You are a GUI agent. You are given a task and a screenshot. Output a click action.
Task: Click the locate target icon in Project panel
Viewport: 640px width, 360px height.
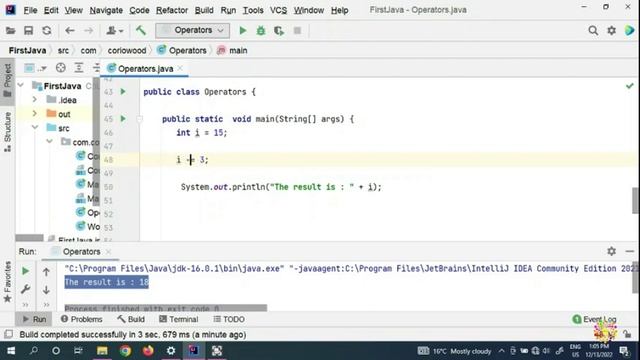(61, 68)
